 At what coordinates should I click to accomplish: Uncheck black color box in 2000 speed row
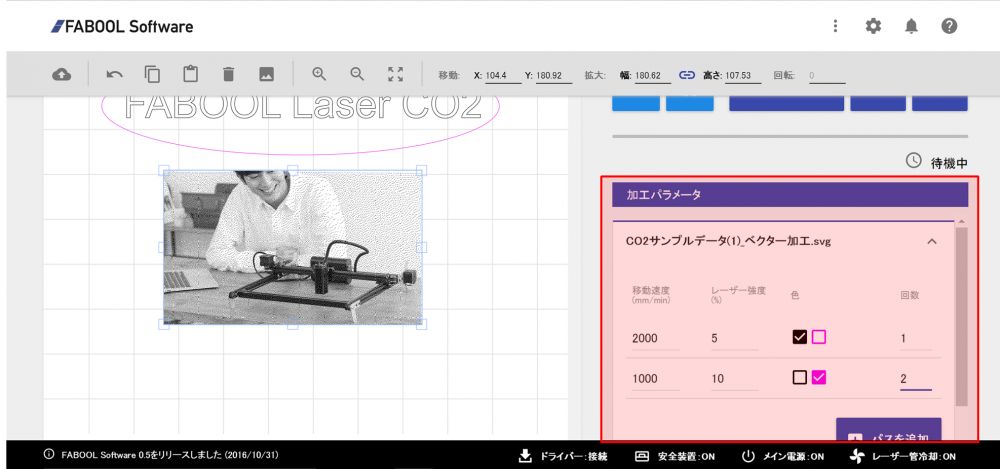point(800,337)
